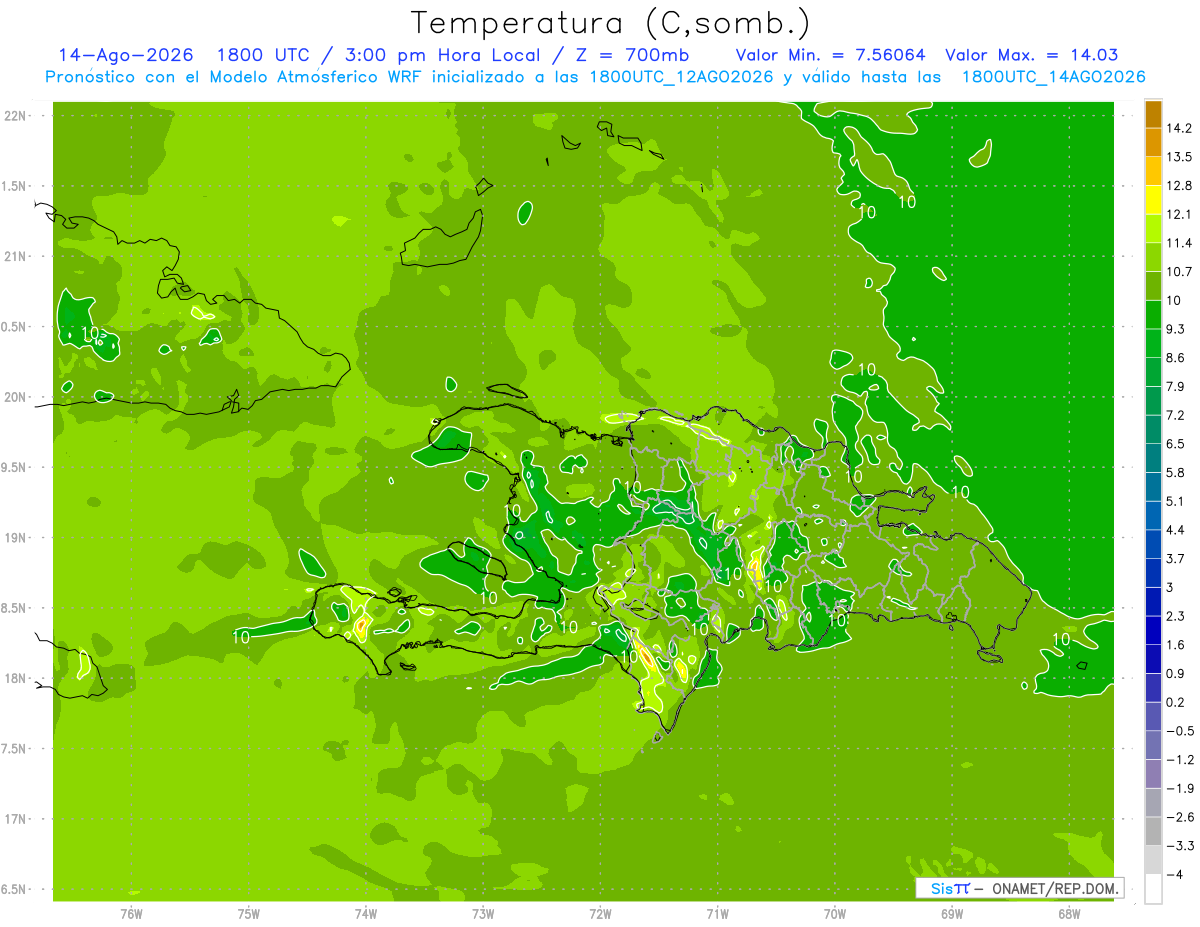This screenshot has width=1200, height=927.
Task: Click the title 'Temperatura (C,somb.)'
Action: tap(610, 23)
